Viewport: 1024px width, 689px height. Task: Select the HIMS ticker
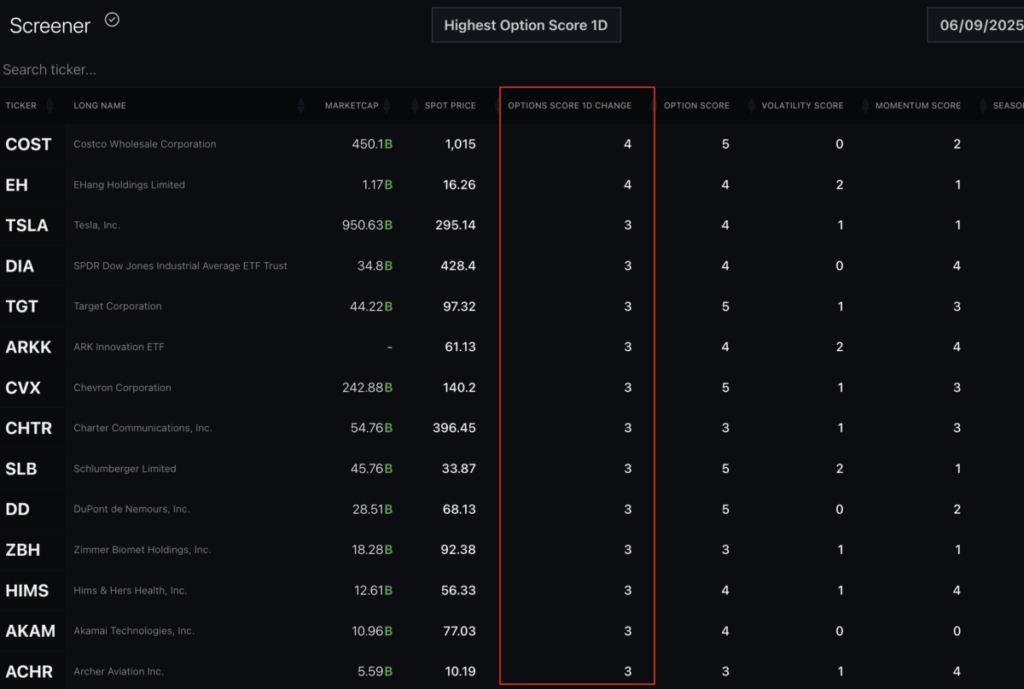point(29,590)
